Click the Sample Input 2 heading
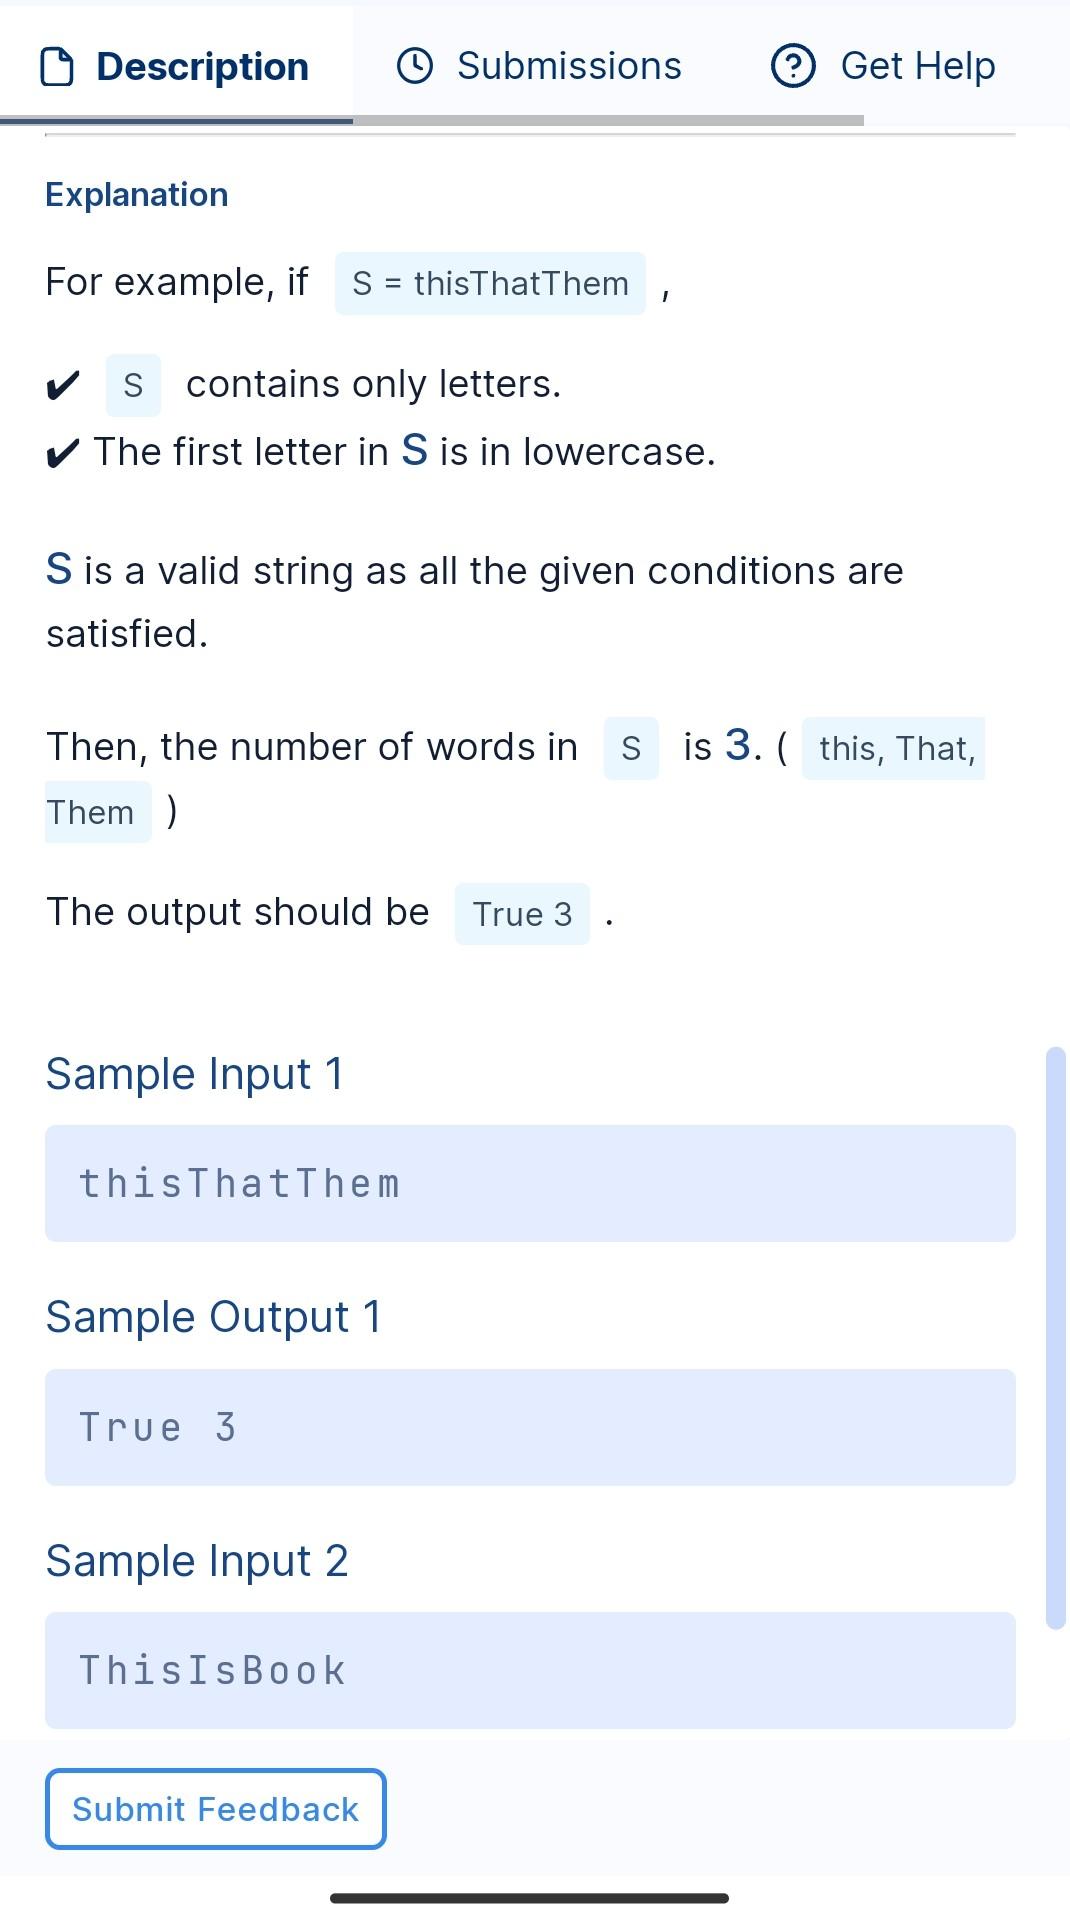 tap(196, 1559)
